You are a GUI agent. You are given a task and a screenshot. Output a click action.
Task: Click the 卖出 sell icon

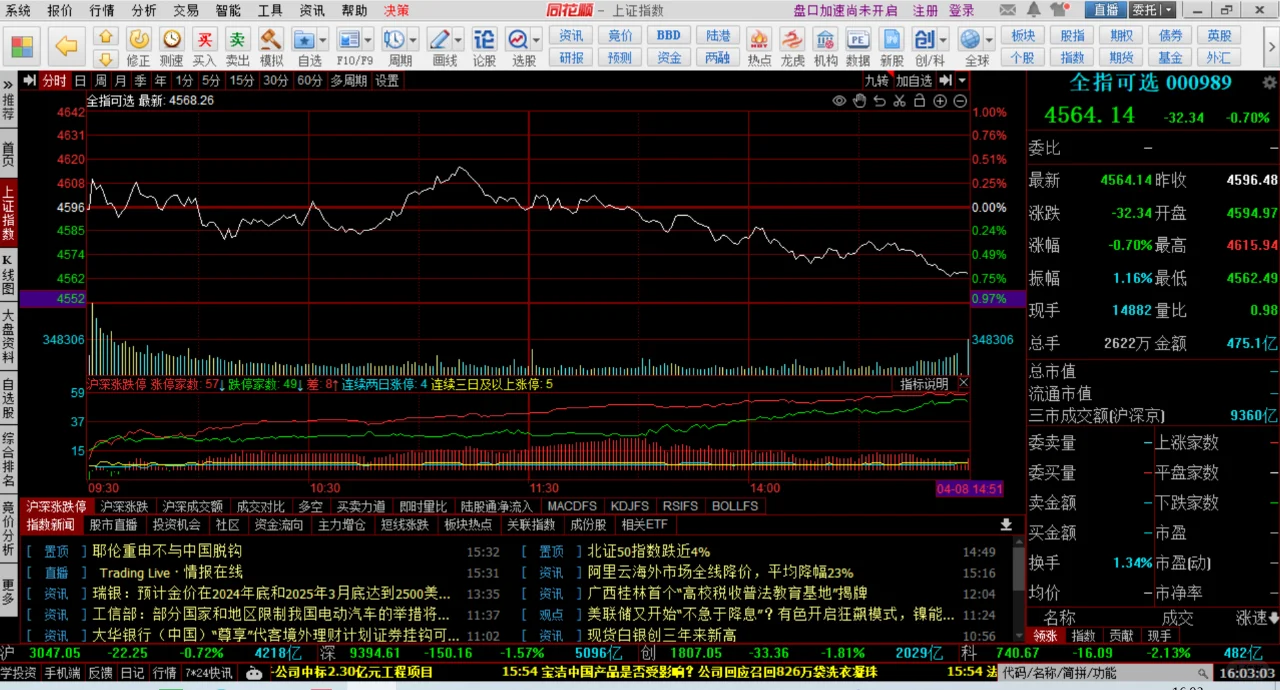coord(238,40)
